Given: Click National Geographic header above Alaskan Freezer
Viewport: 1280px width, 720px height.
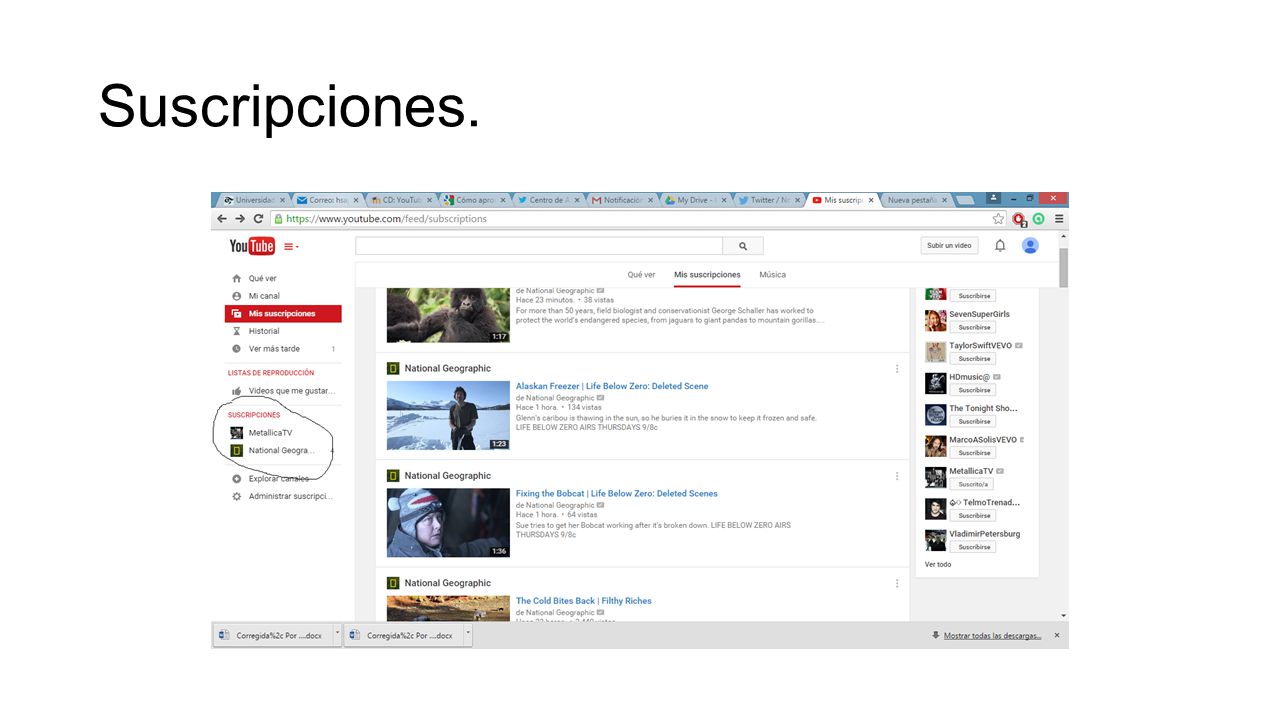Looking at the screenshot, I should click(x=448, y=368).
